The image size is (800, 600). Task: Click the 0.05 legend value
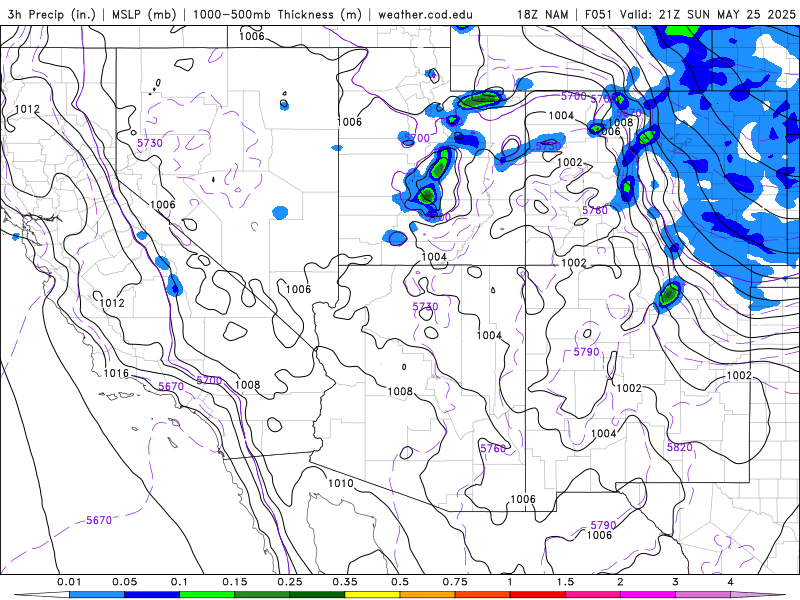124,582
